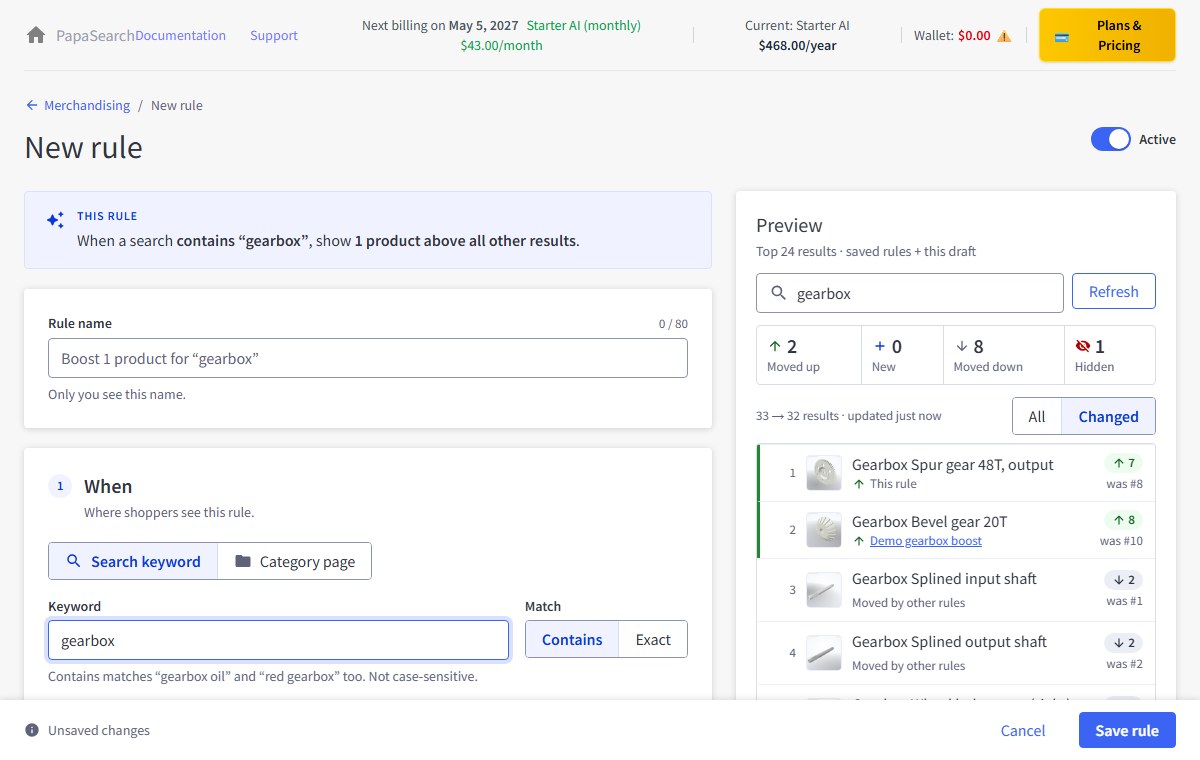Switch to Search keyword trigger
Screen dimensions: 1200x760
(133, 561)
